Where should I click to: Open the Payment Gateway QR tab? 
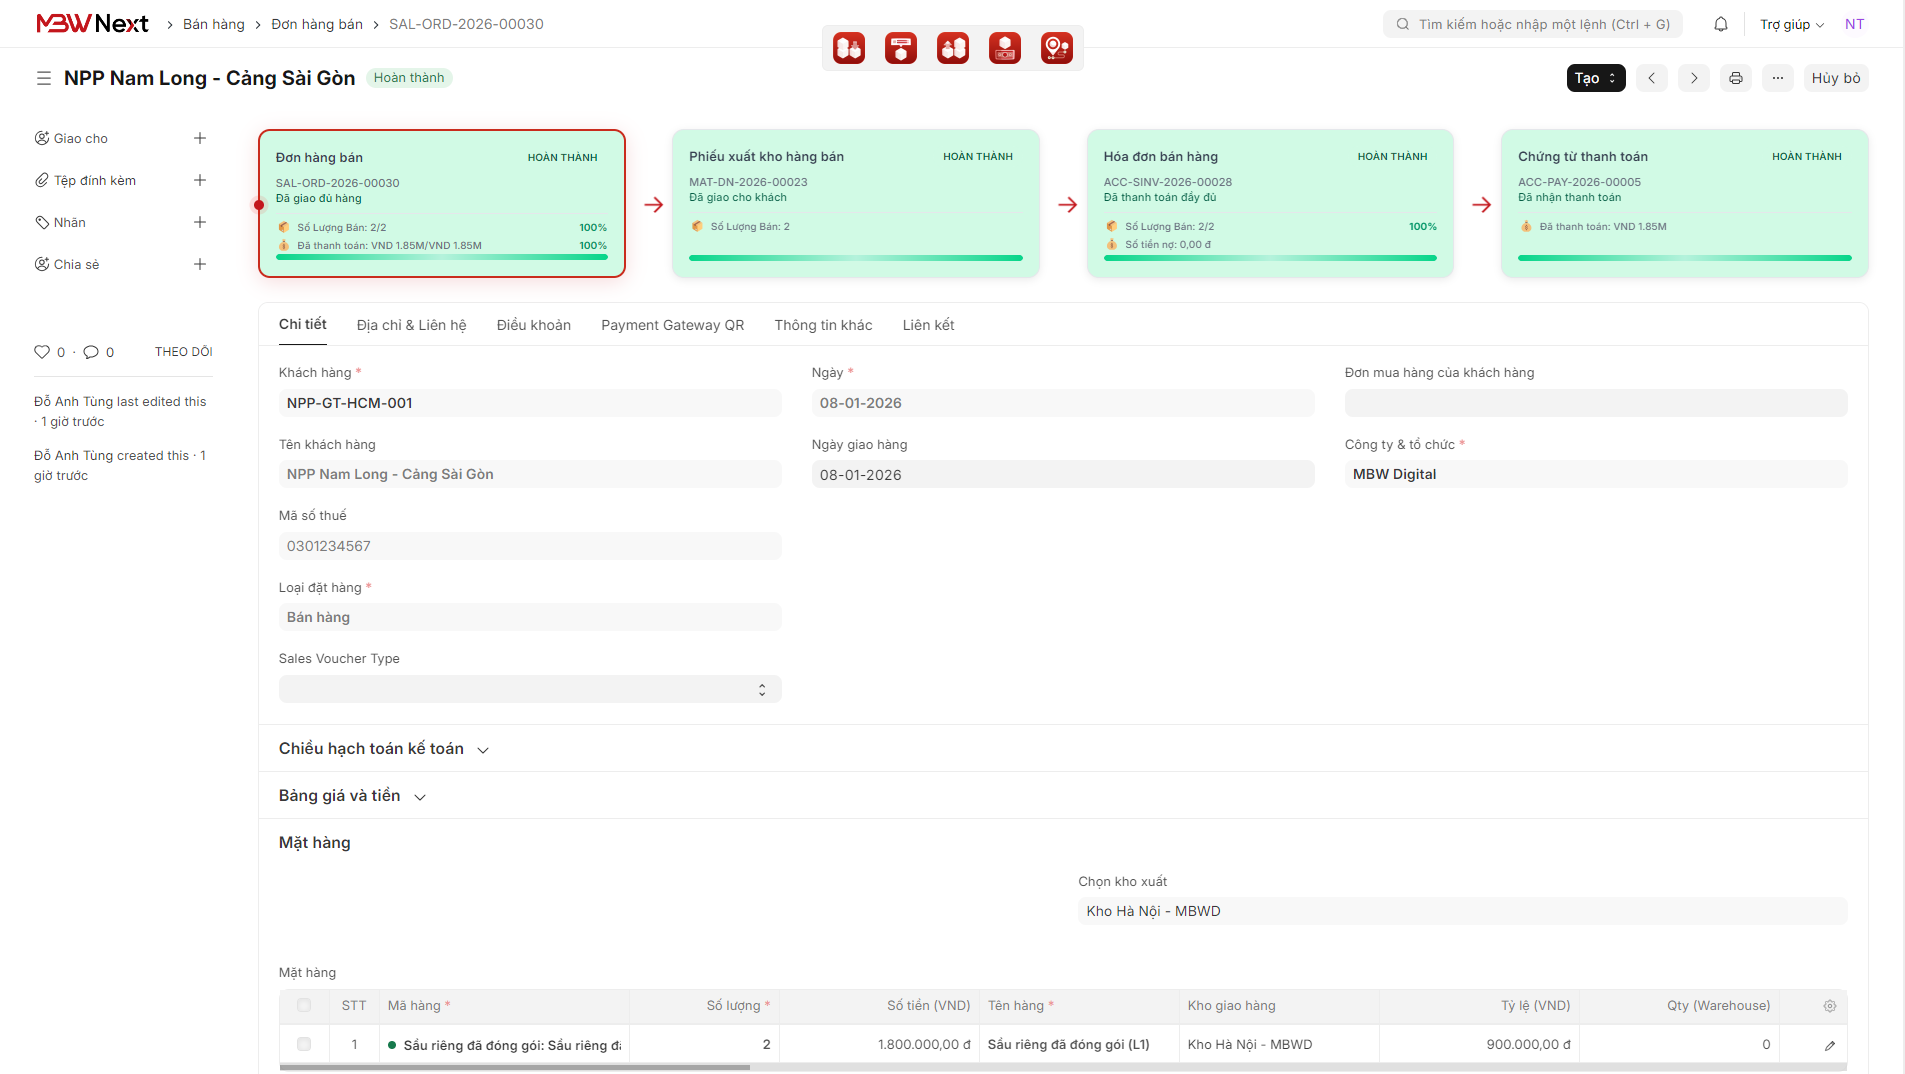[x=672, y=325]
